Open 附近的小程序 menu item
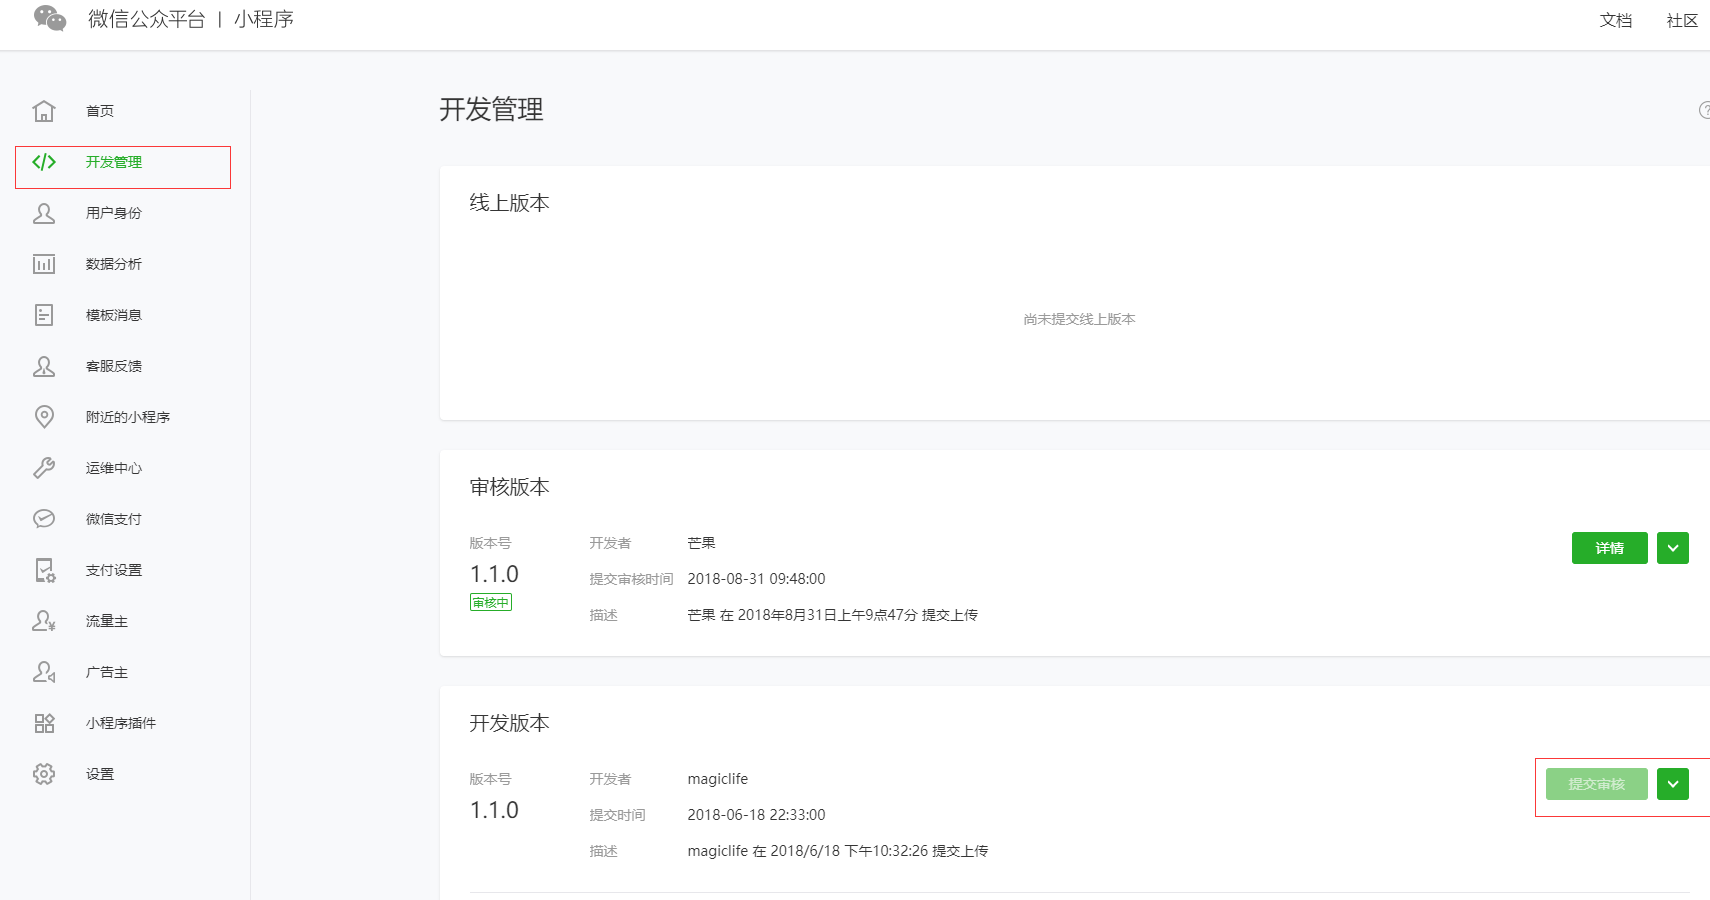Image resolution: width=1710 pixels, height=900 pixels. coord(128,417)
